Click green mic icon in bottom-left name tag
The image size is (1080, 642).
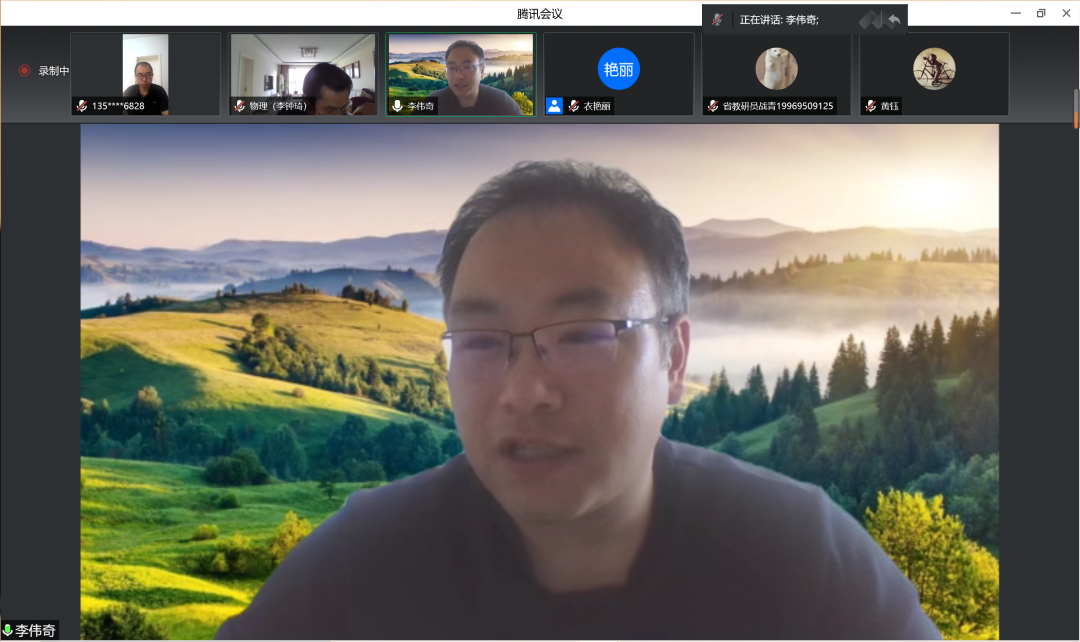pos(8,630)
